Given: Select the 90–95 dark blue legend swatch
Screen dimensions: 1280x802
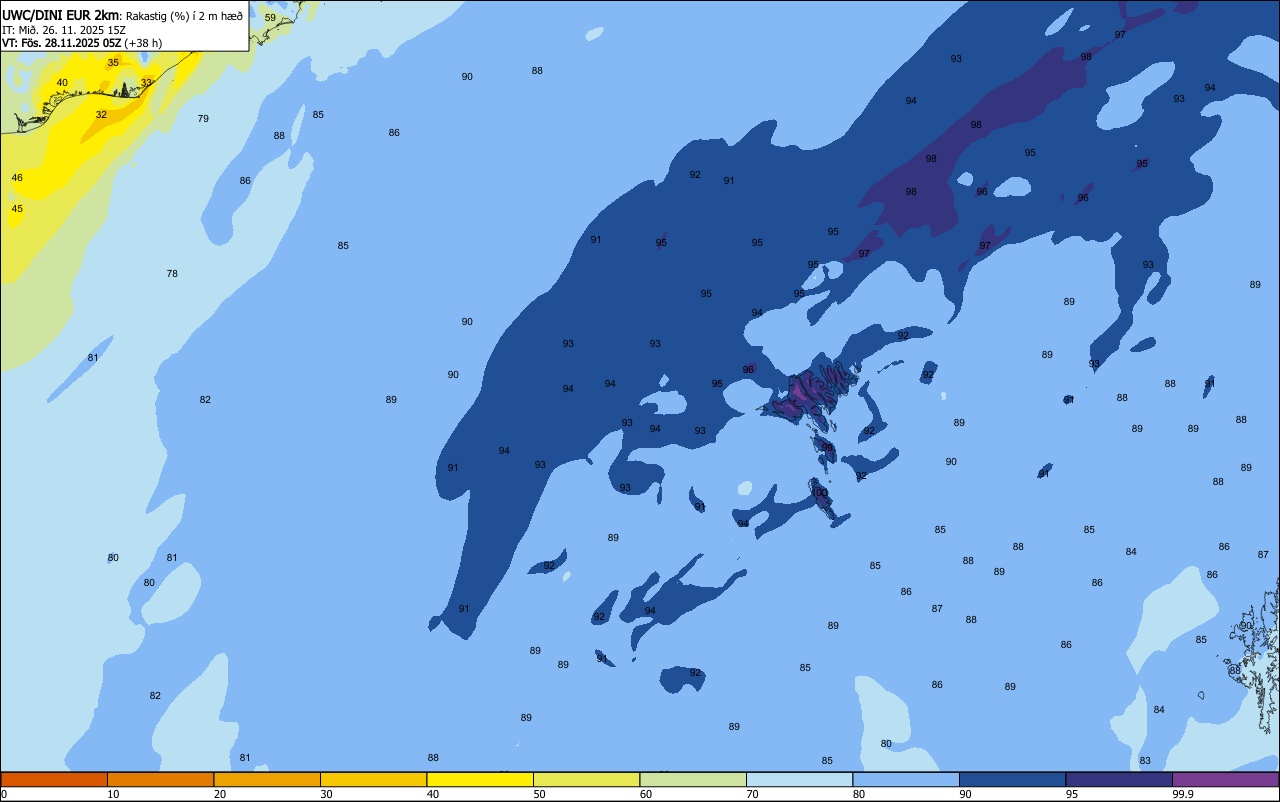Looking at the screenshot, I should pos(1012,779).
